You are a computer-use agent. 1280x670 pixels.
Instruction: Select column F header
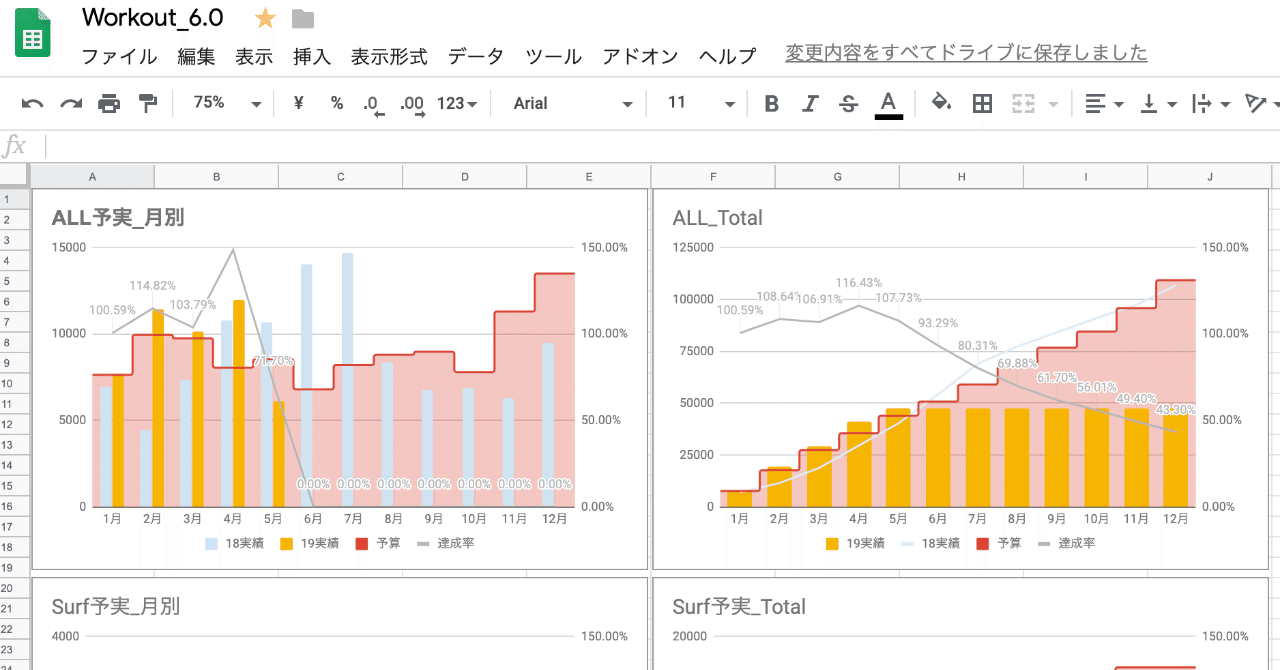[713, 177]
